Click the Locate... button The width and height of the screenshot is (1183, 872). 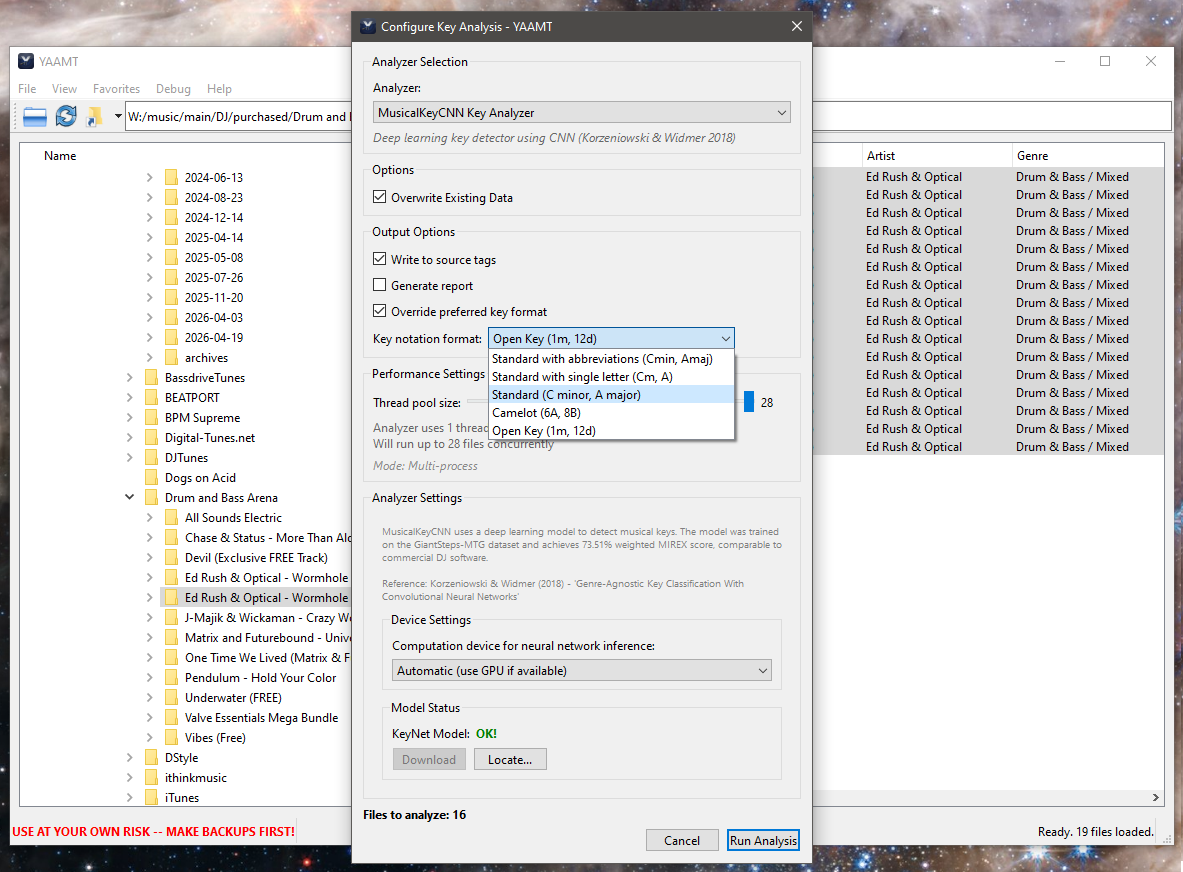click(x=510, y=760)
